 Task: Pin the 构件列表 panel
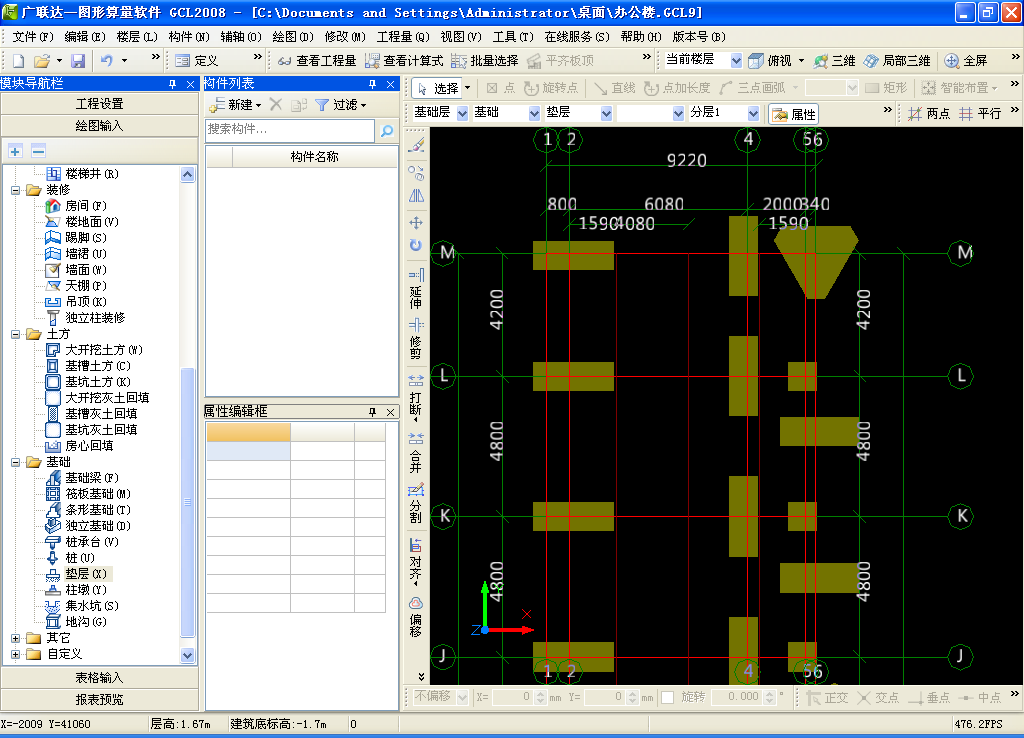pyautogui.click(x=373, y=84)
